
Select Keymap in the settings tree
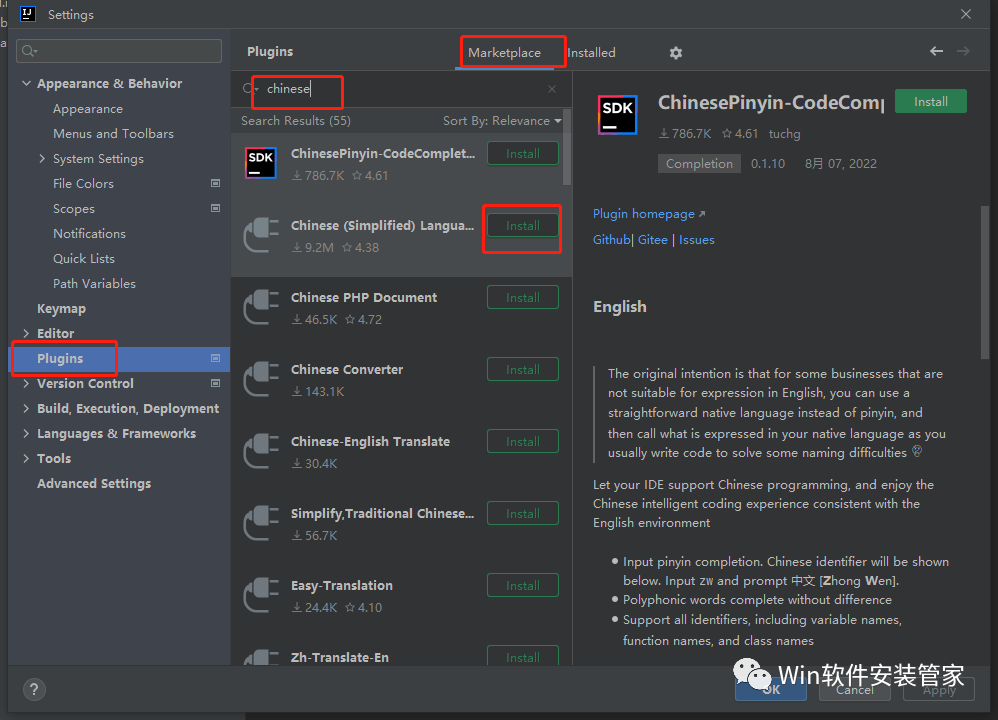61,309
